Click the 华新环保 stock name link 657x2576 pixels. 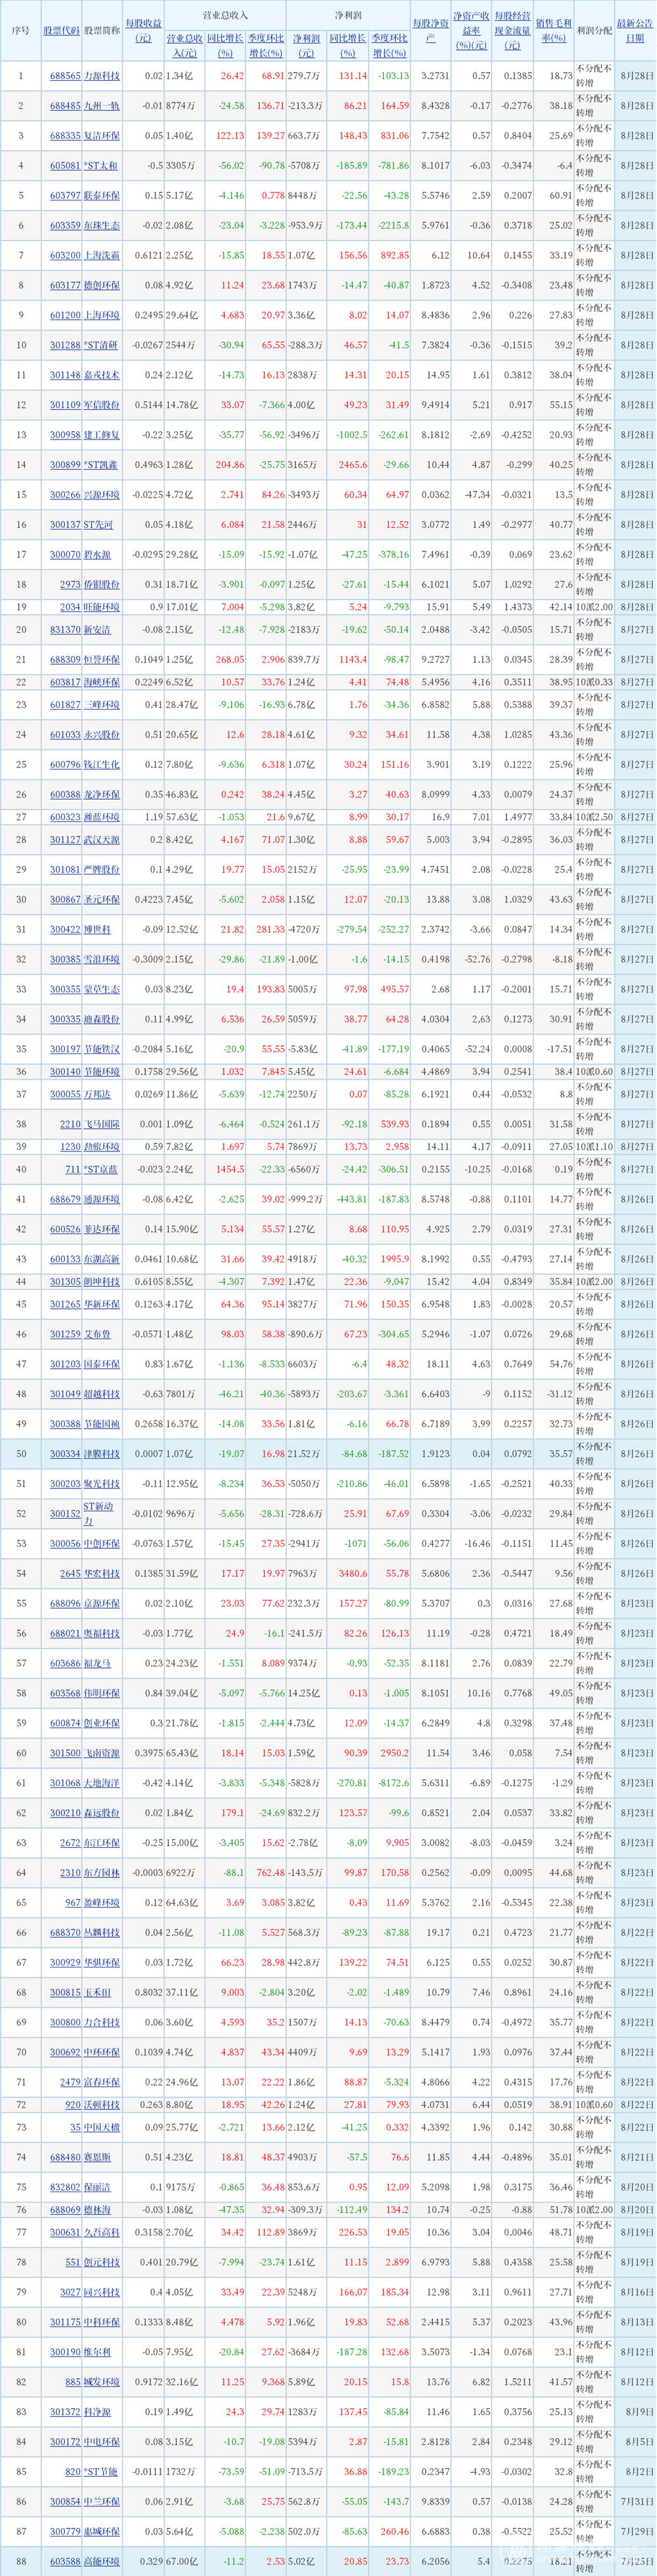101,1304
